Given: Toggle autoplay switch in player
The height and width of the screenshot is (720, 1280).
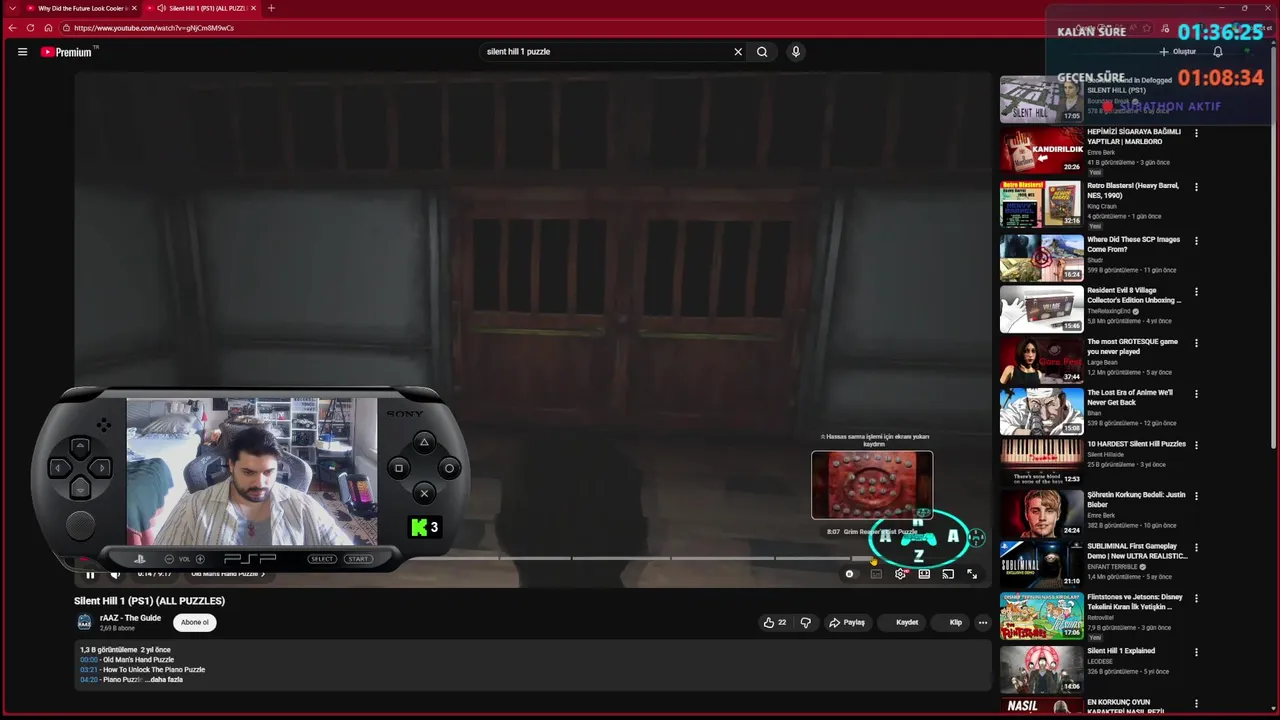Looking at the screenshot, I should click(850, 574).
